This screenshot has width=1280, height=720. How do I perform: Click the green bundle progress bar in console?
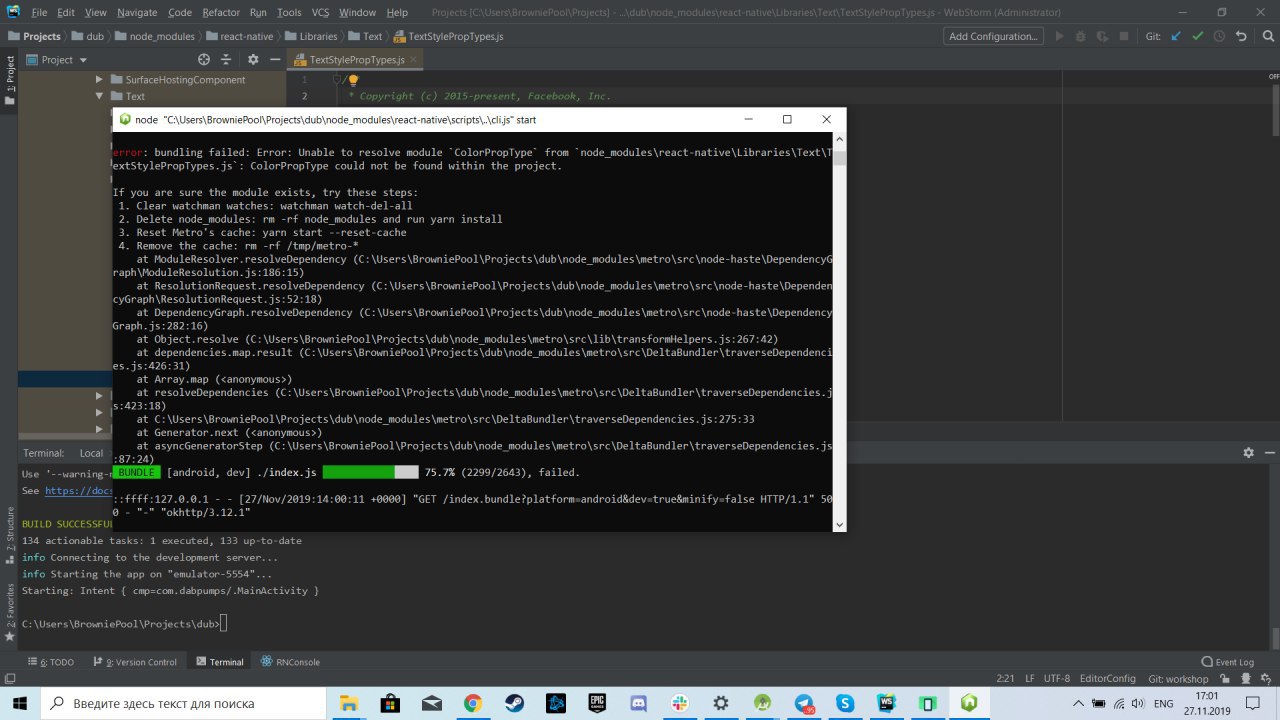370,472
